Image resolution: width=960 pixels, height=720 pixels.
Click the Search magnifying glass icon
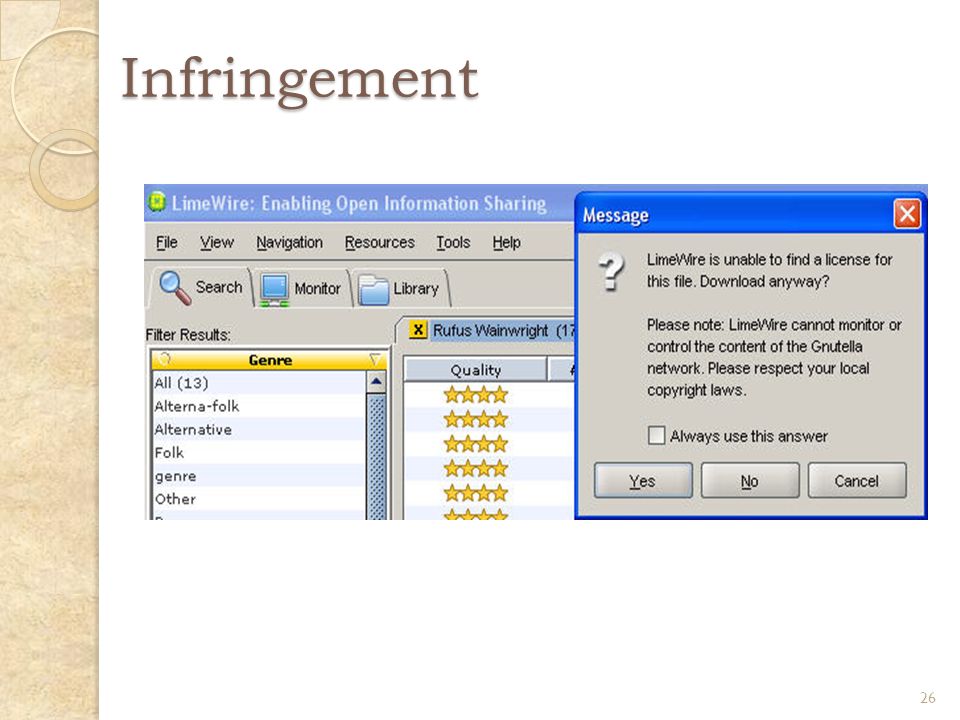pos(175,288)
